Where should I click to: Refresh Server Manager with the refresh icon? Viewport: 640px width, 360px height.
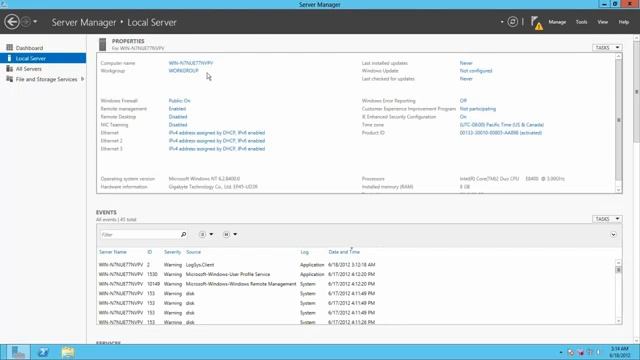[x=513, y=22]
